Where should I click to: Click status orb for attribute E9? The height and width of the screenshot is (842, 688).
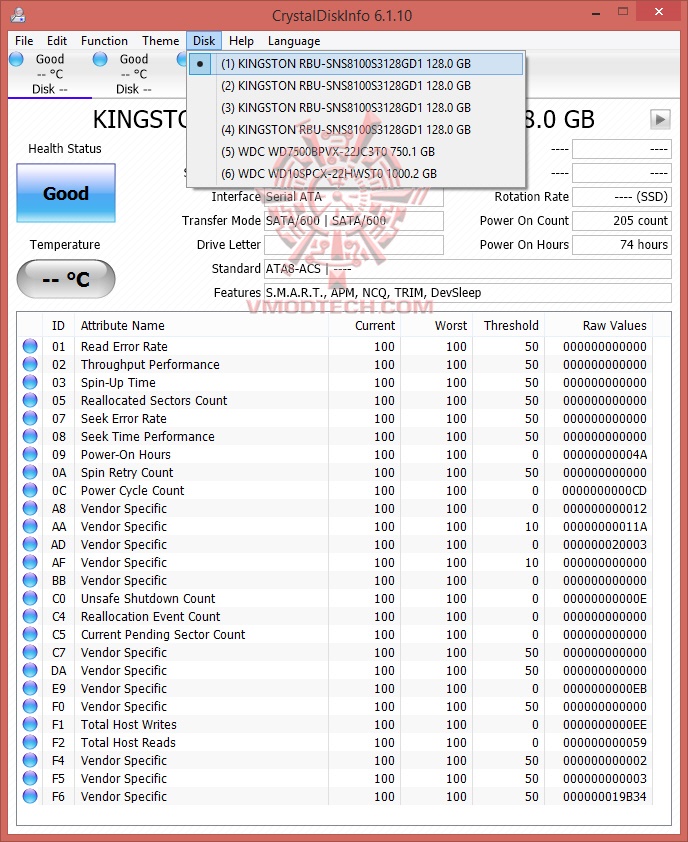(30, 688)
